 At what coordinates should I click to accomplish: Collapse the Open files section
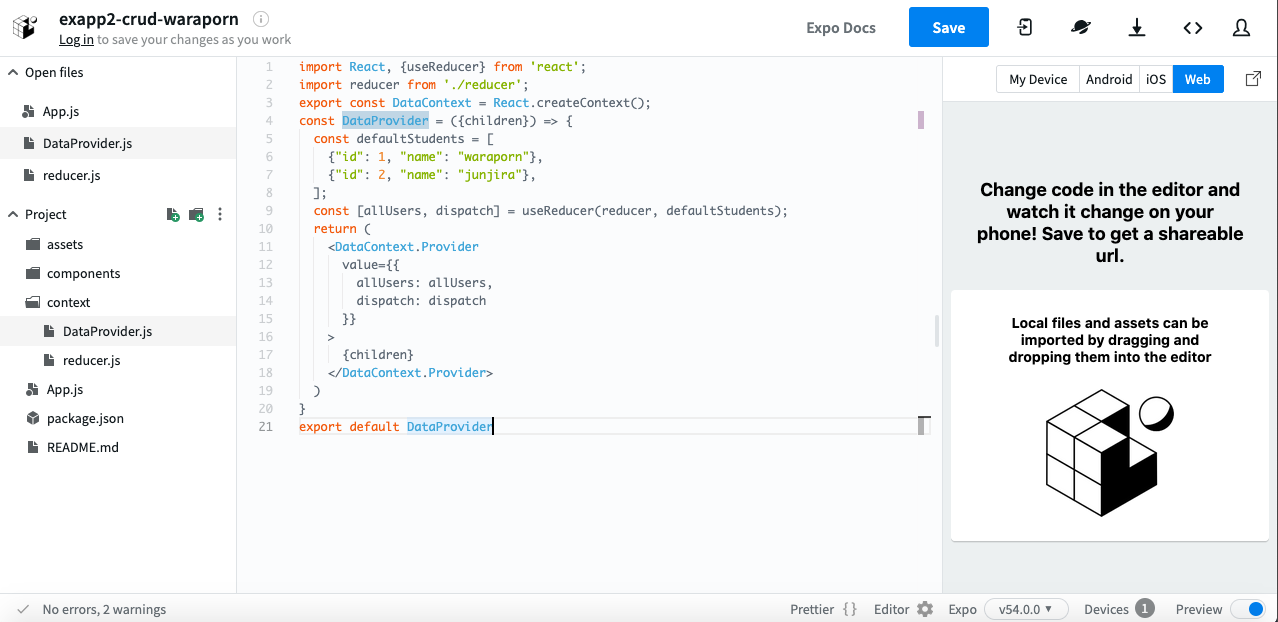click(13, 72)
